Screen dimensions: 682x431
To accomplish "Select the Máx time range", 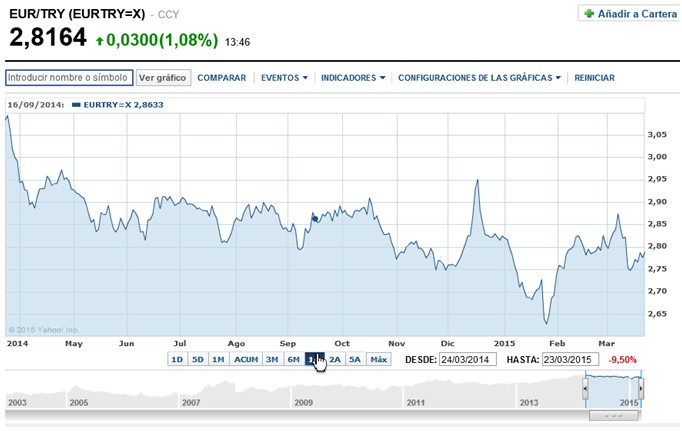I will click(378, 359).
